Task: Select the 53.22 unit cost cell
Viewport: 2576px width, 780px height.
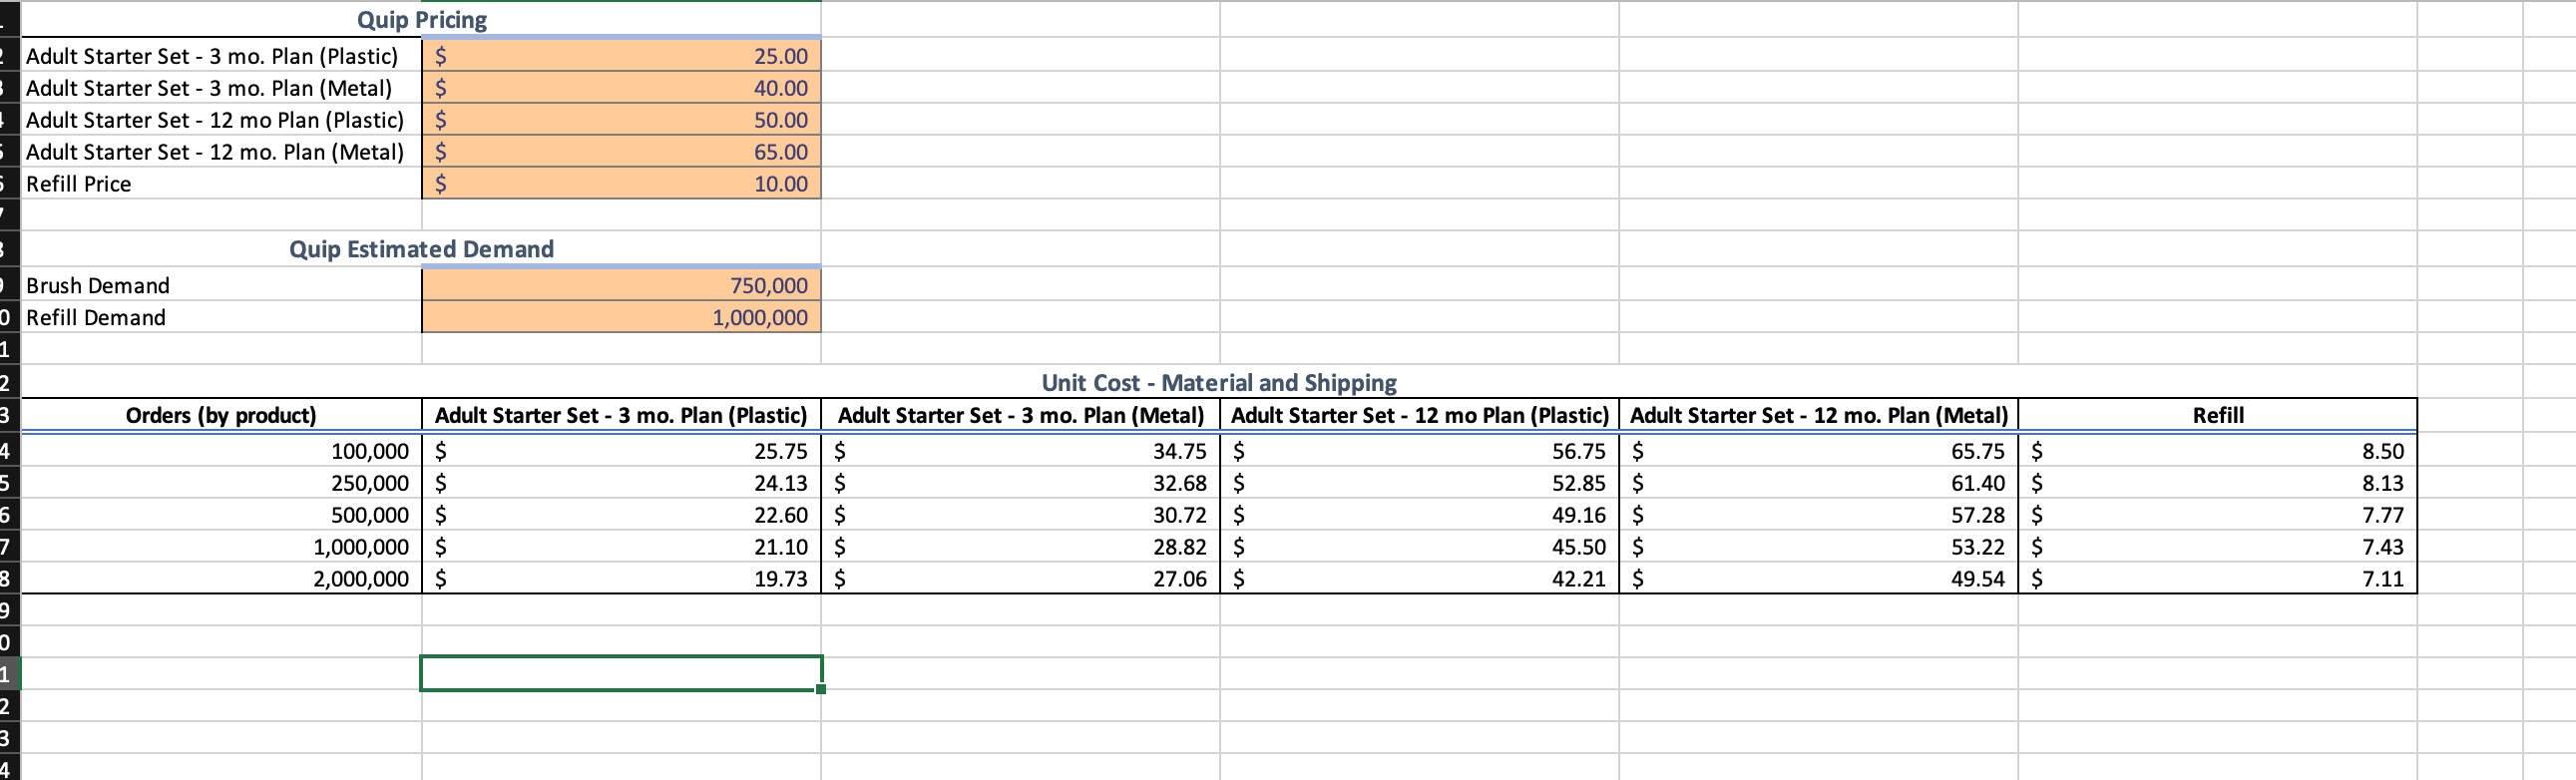Action: tap(1819, 547)
